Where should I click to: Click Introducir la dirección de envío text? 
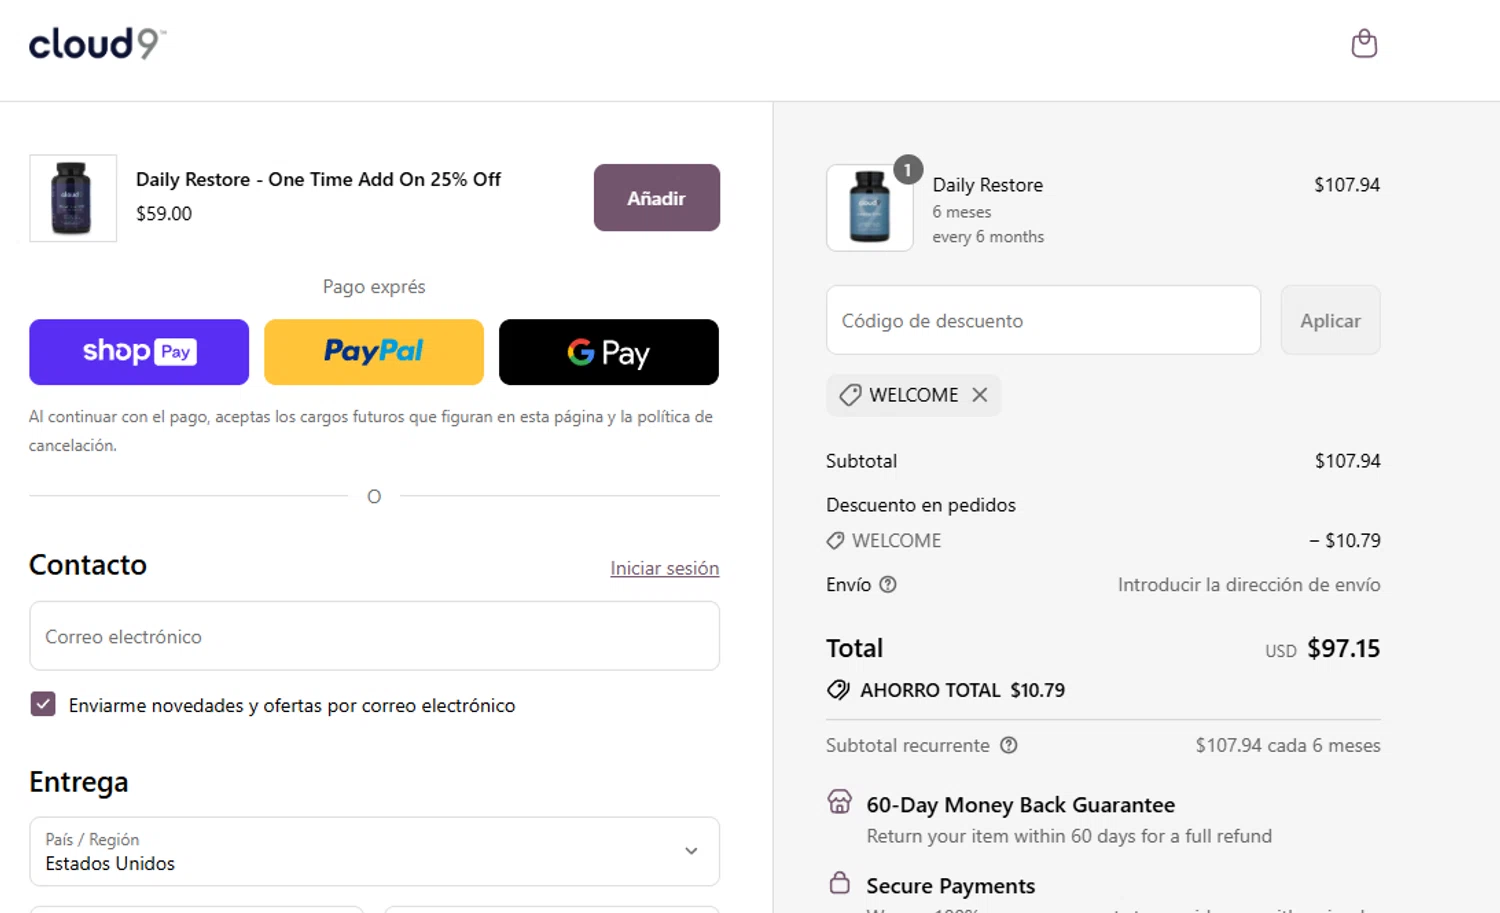coord(1249,585)
